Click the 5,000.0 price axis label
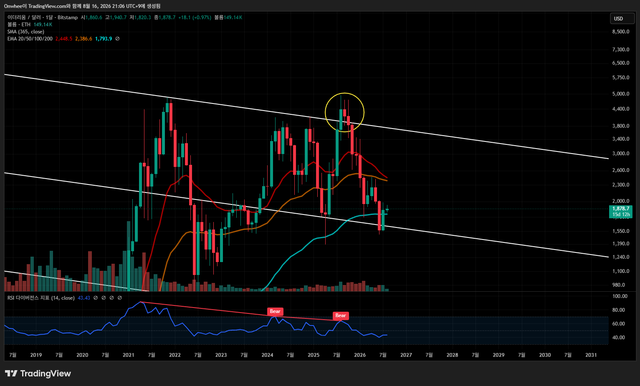Image resolution: width=640 pixels, height=386 pixels. pyautogui.click(x=620, y=94)
